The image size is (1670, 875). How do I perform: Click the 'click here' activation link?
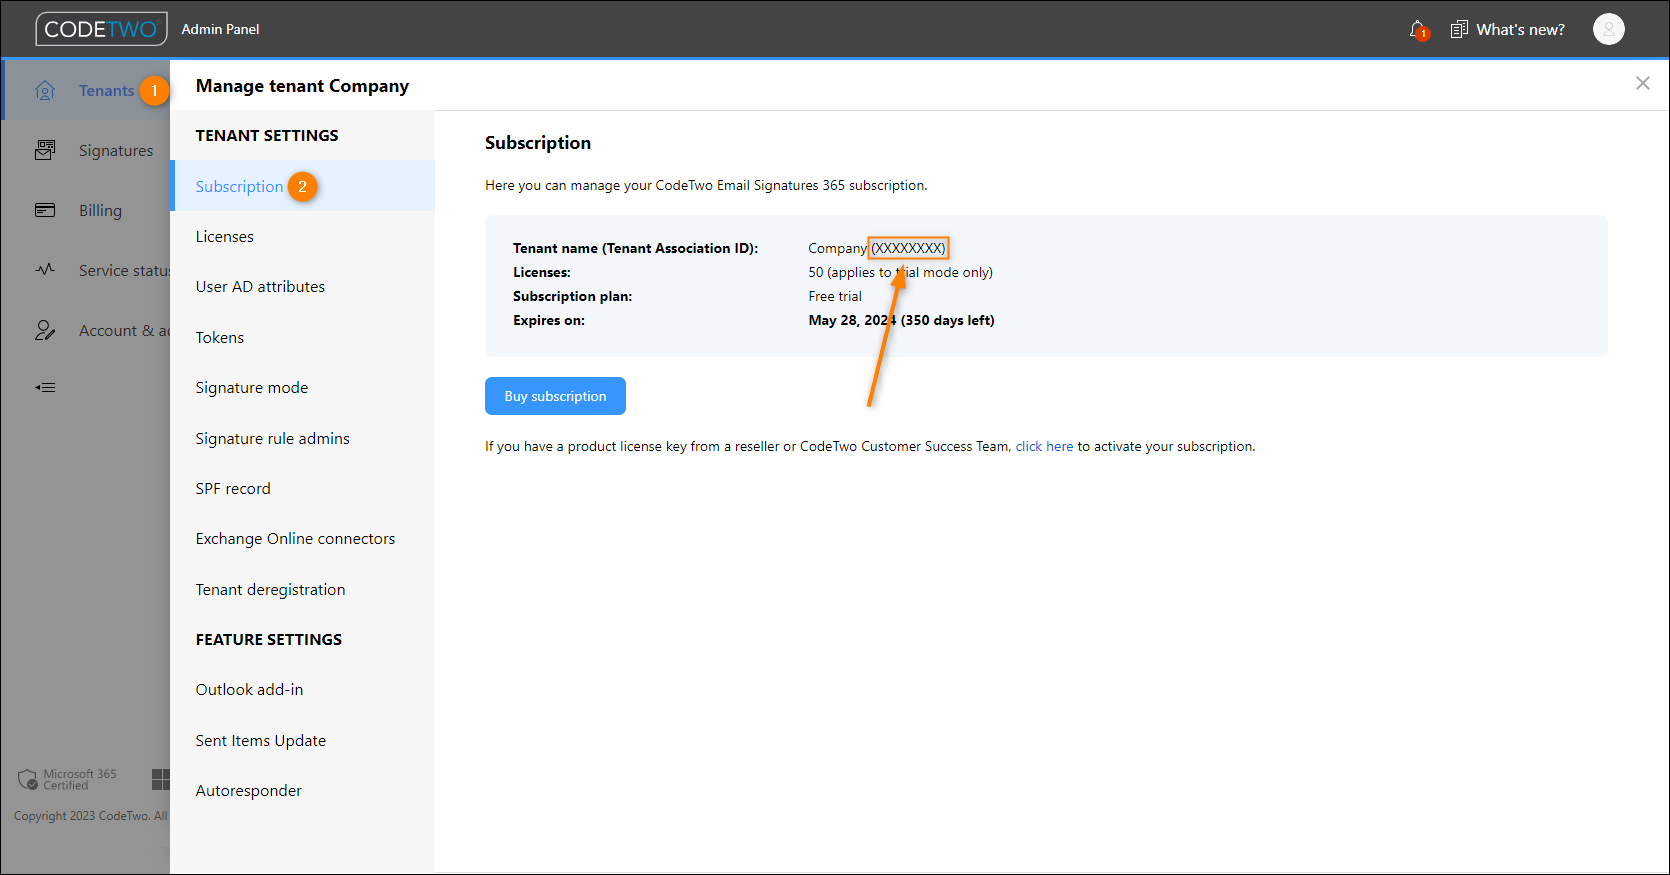pyautogui.click(x=1044, y=447)
